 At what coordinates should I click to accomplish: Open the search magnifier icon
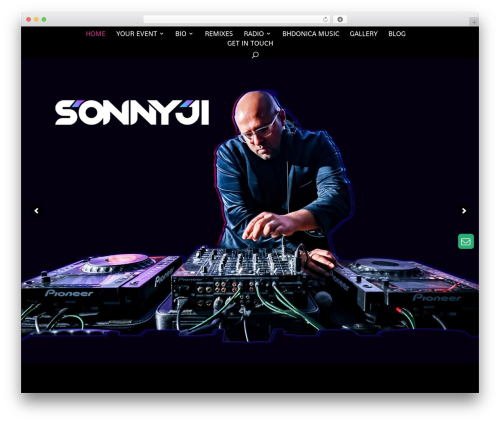(x=255, y=55)
